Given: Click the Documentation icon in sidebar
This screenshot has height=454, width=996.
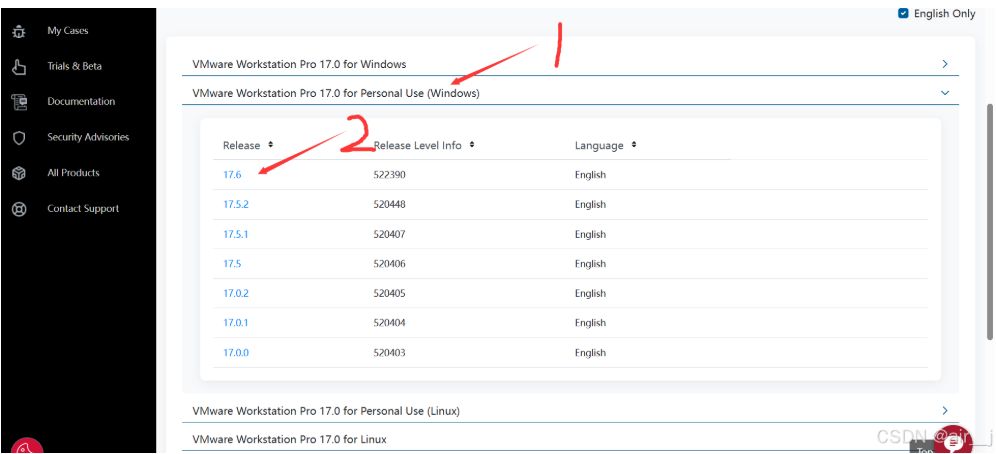Looking at the screenshot, I should [19, 102].
